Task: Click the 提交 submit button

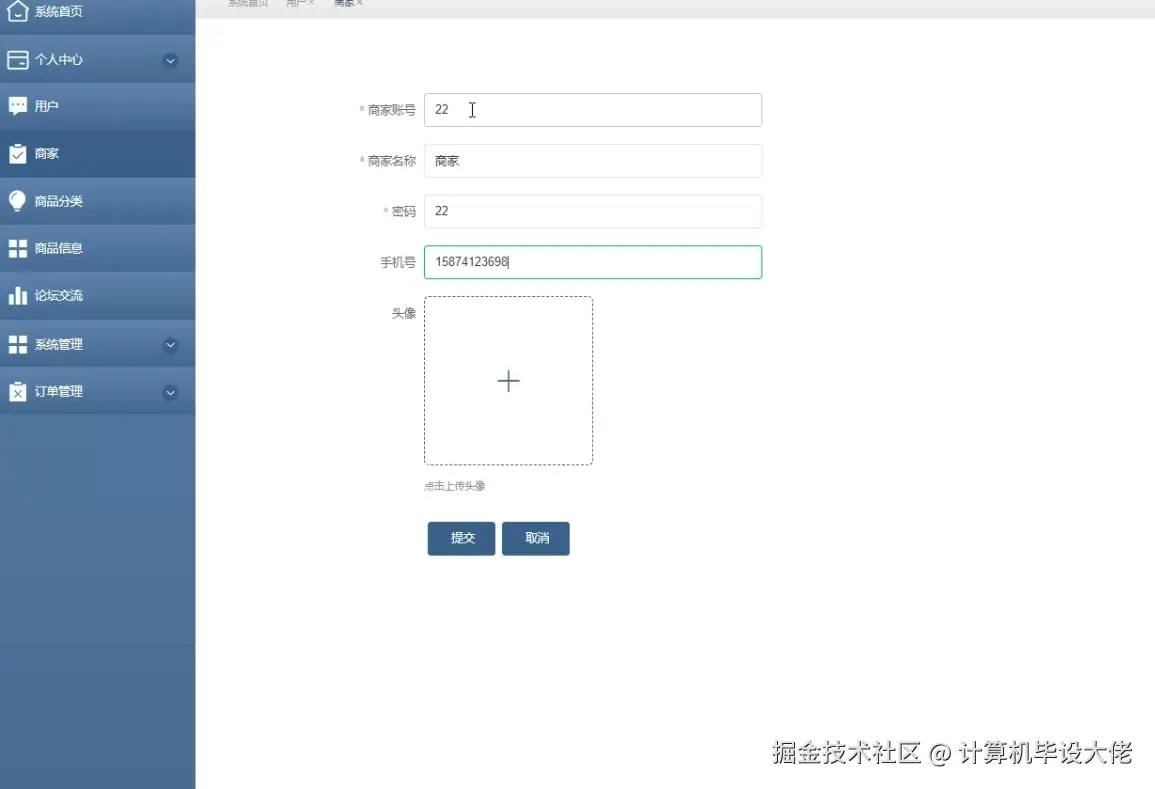Action: (x=461, y=538)
